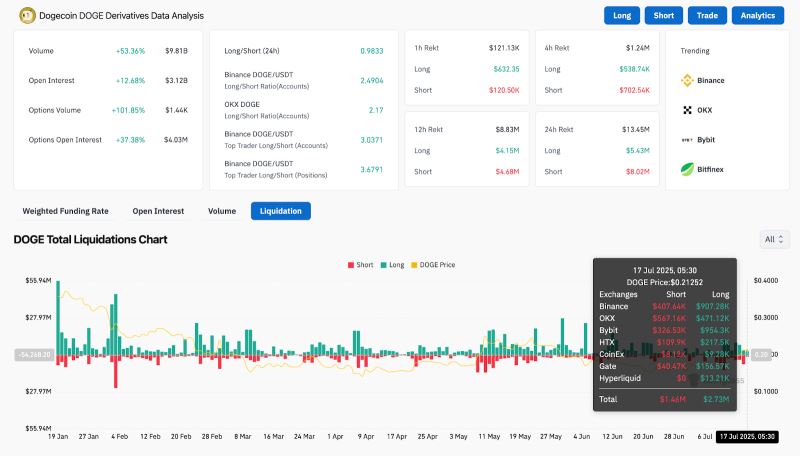The image size is (800, 456).
Task: Click the Bitfinex leaf icon
Action: tap(687, 170)
